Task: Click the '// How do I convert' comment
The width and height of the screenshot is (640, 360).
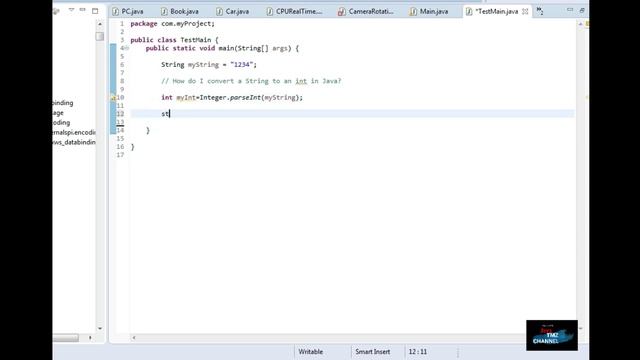Action: 251,81
